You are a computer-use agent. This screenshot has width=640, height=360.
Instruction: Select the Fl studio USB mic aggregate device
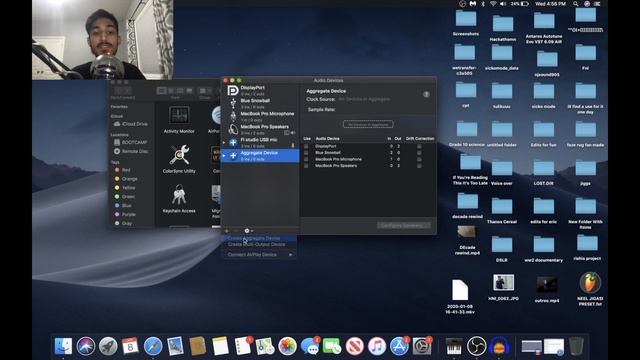pos(260,142)
